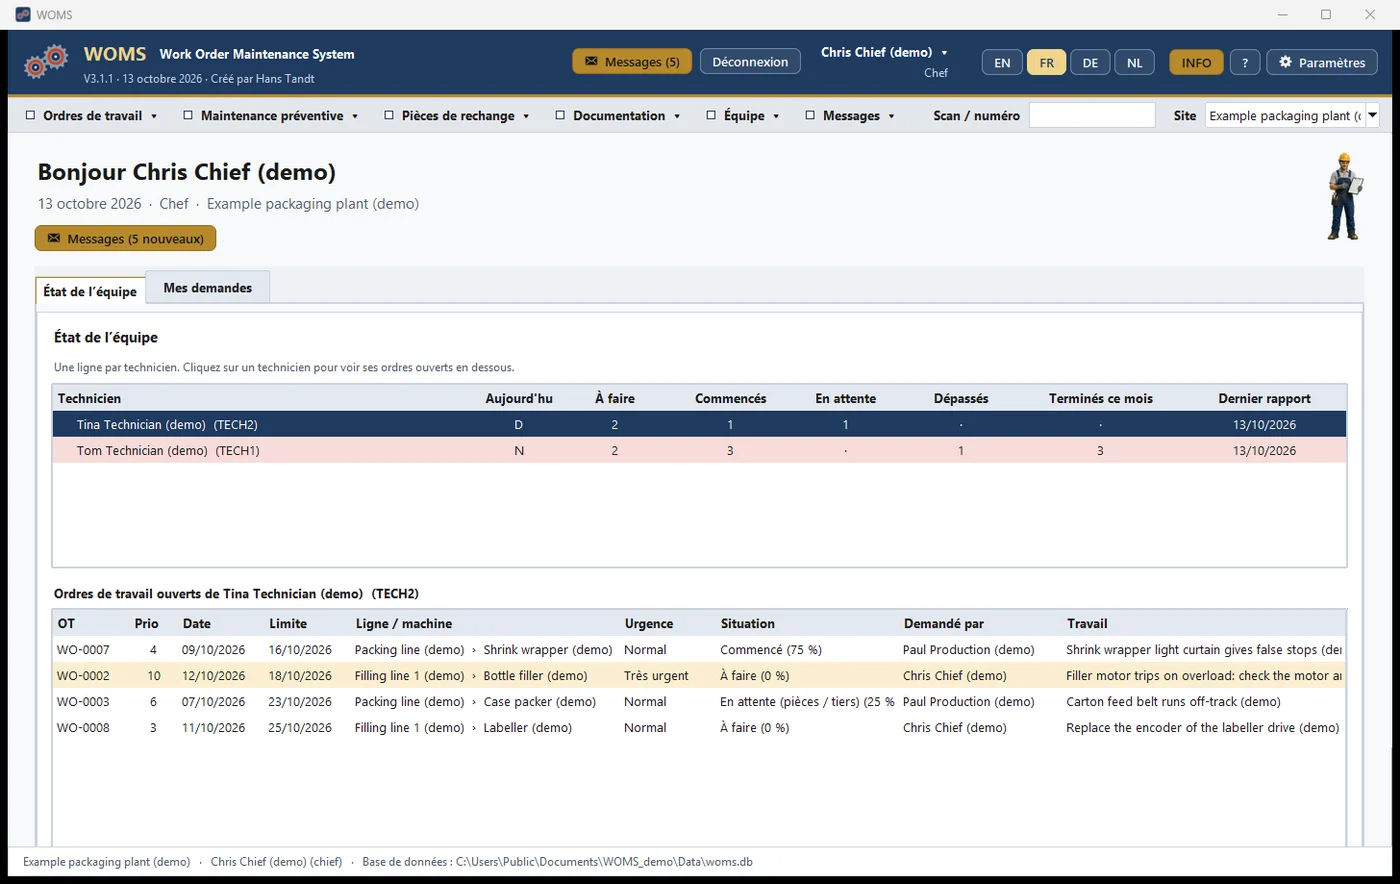The width and height of the screenshot is (1400, 884).
Task: Click the Limite column header
Action: coord(288,623)
